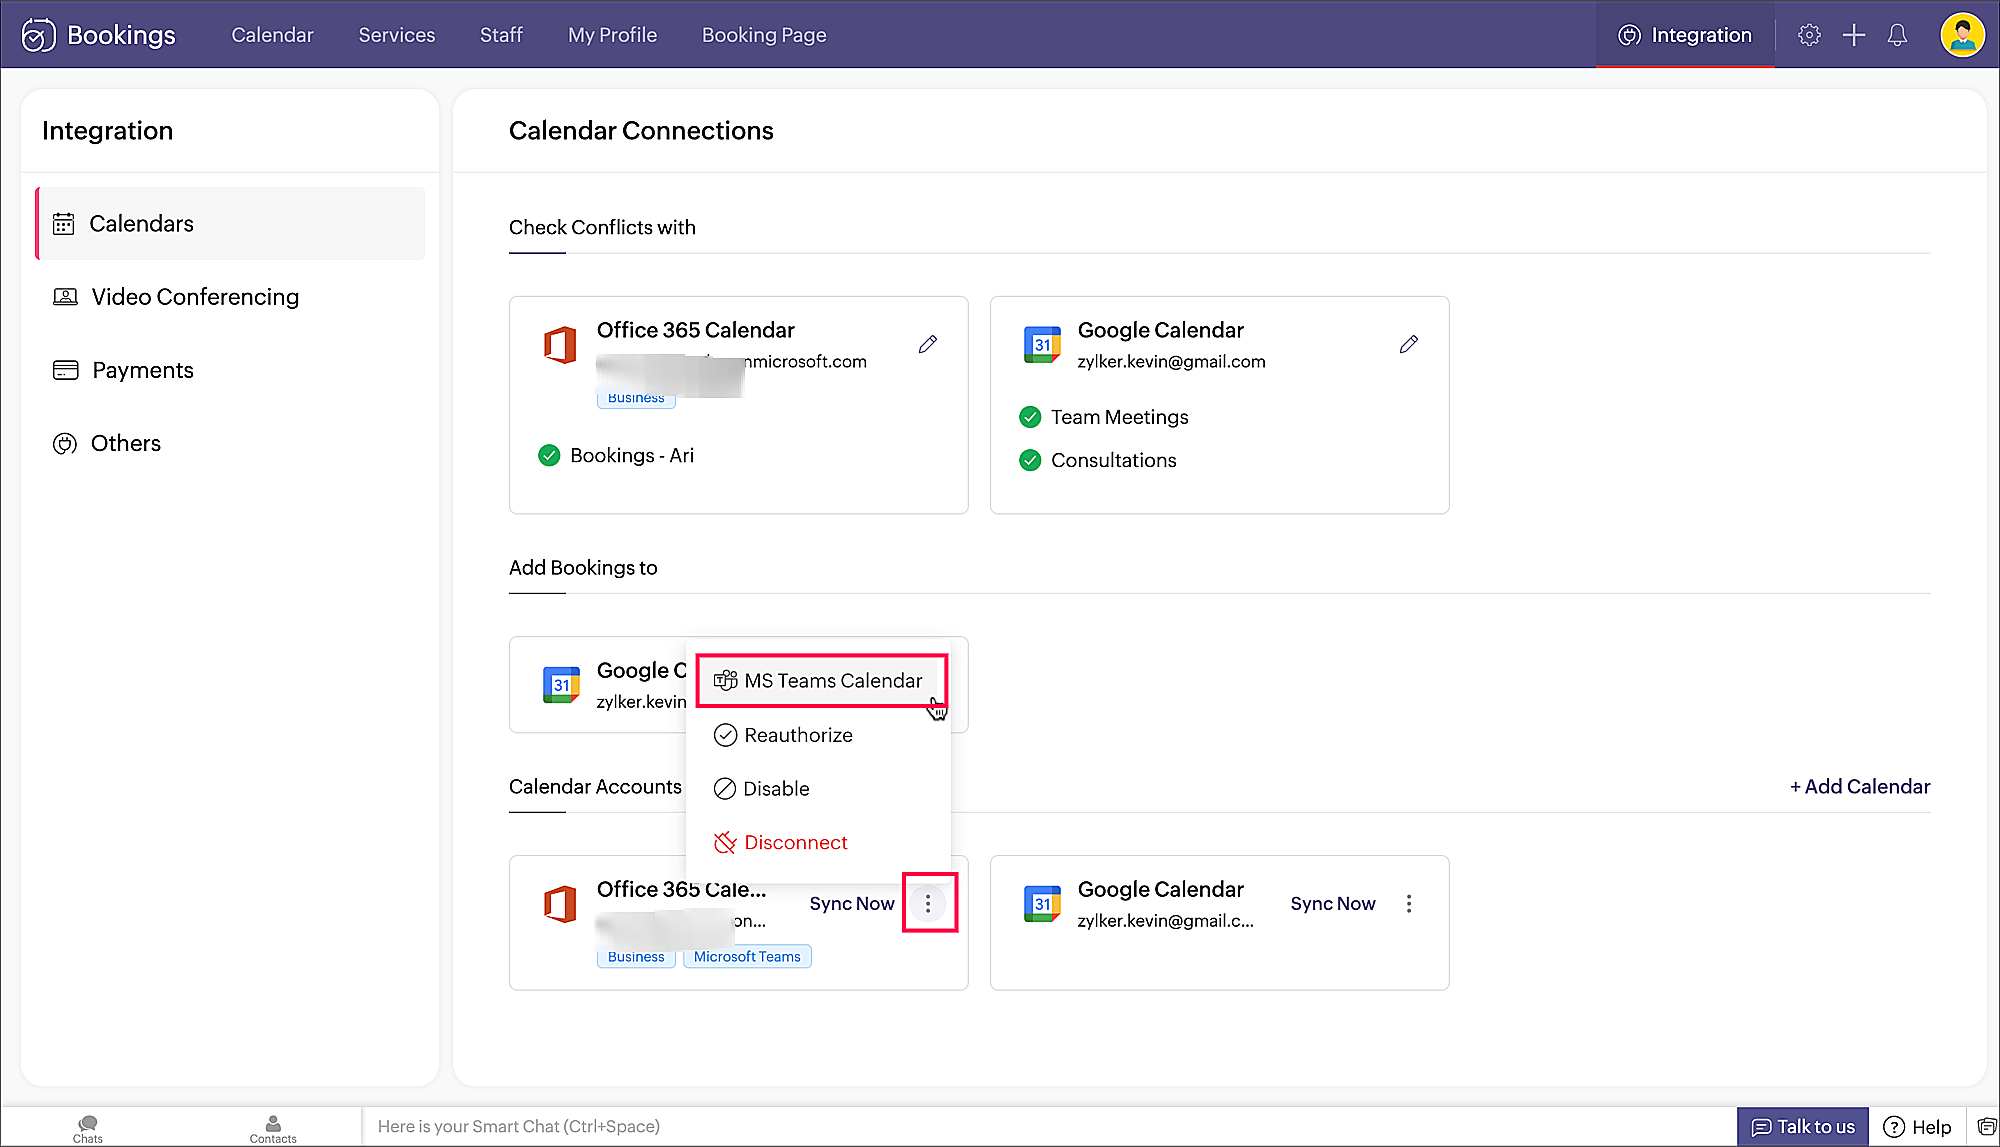Open the My Profile tab
The image size is (2000, 1147).
612,35
